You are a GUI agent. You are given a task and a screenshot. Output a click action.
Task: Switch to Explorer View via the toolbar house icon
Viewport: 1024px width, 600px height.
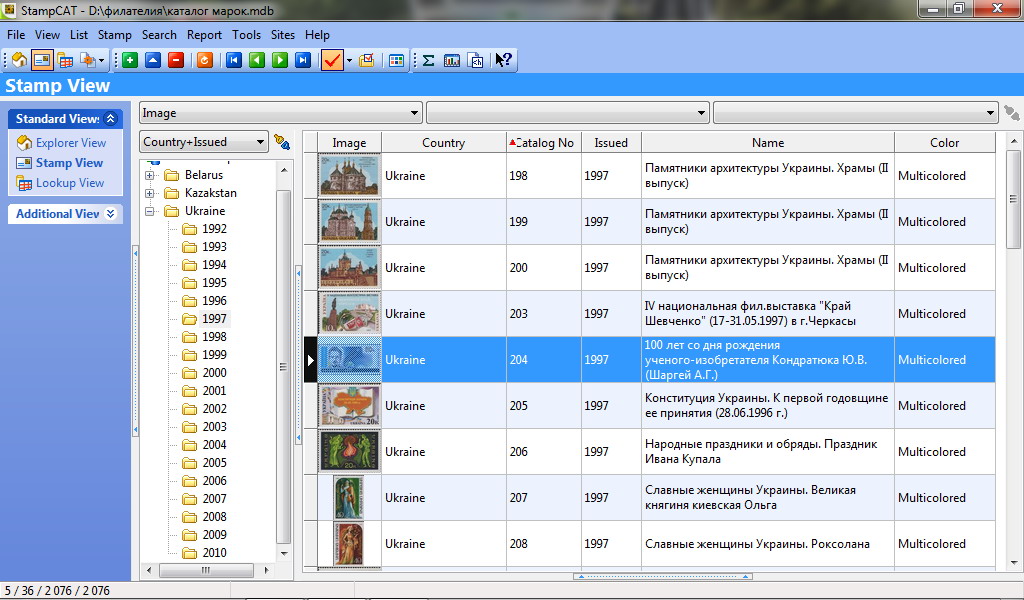click(20, 60)
